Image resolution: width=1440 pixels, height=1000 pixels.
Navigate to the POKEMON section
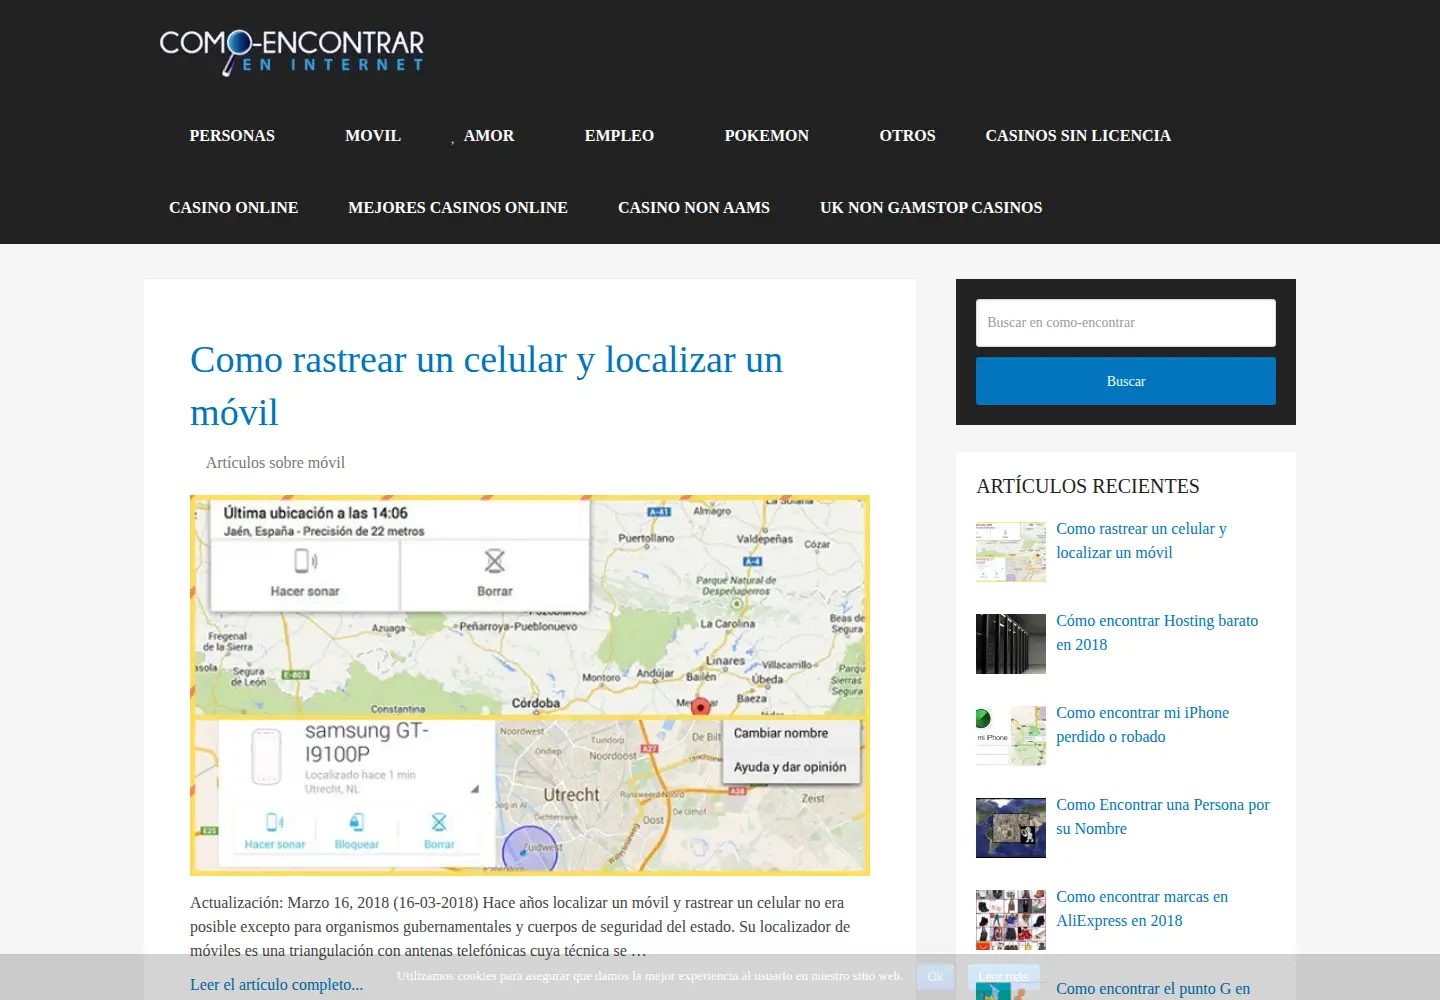(767, 136)
